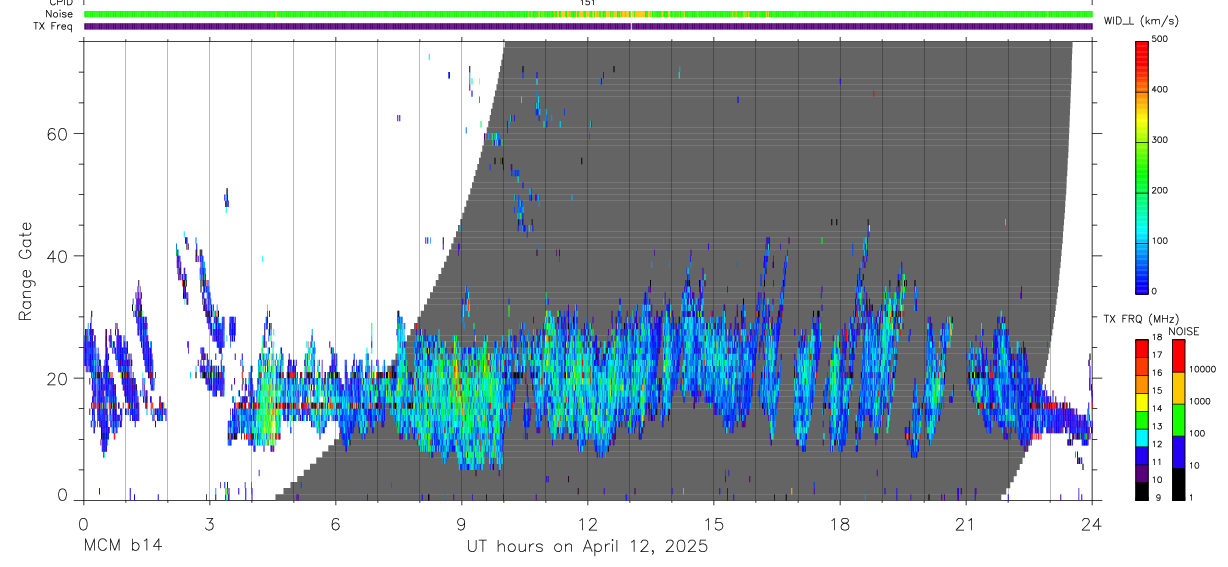Viewport: 1228px width, 567px height.
Task: Click the 'UT hours on April 12, 2025' label
Action: tap(587, 547)
